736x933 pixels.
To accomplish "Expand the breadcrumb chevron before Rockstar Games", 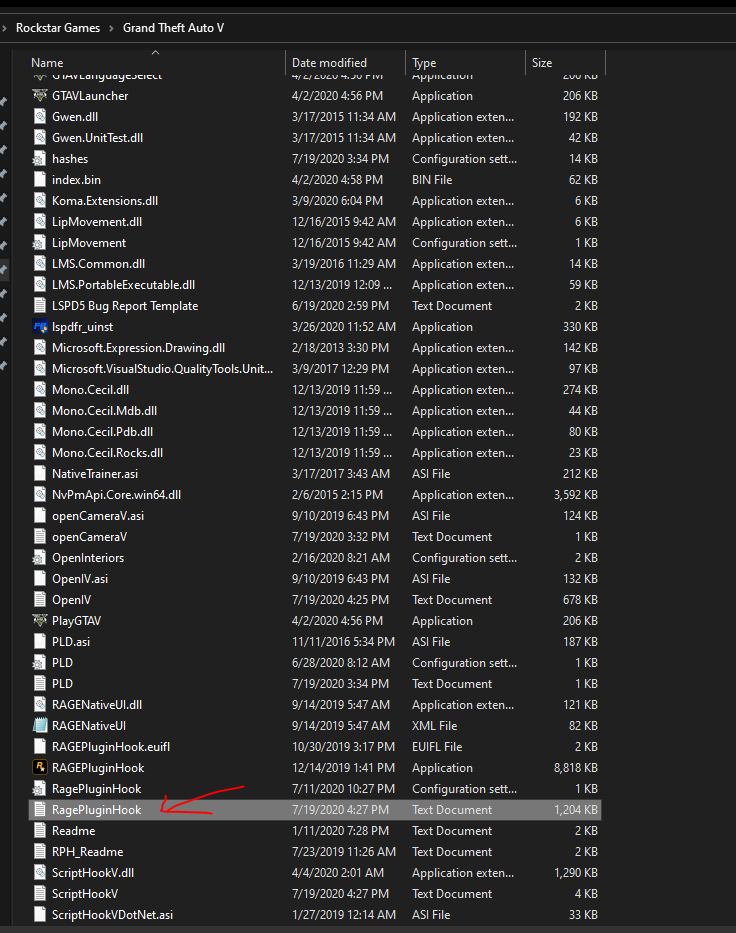I will [x=4, y=28].
